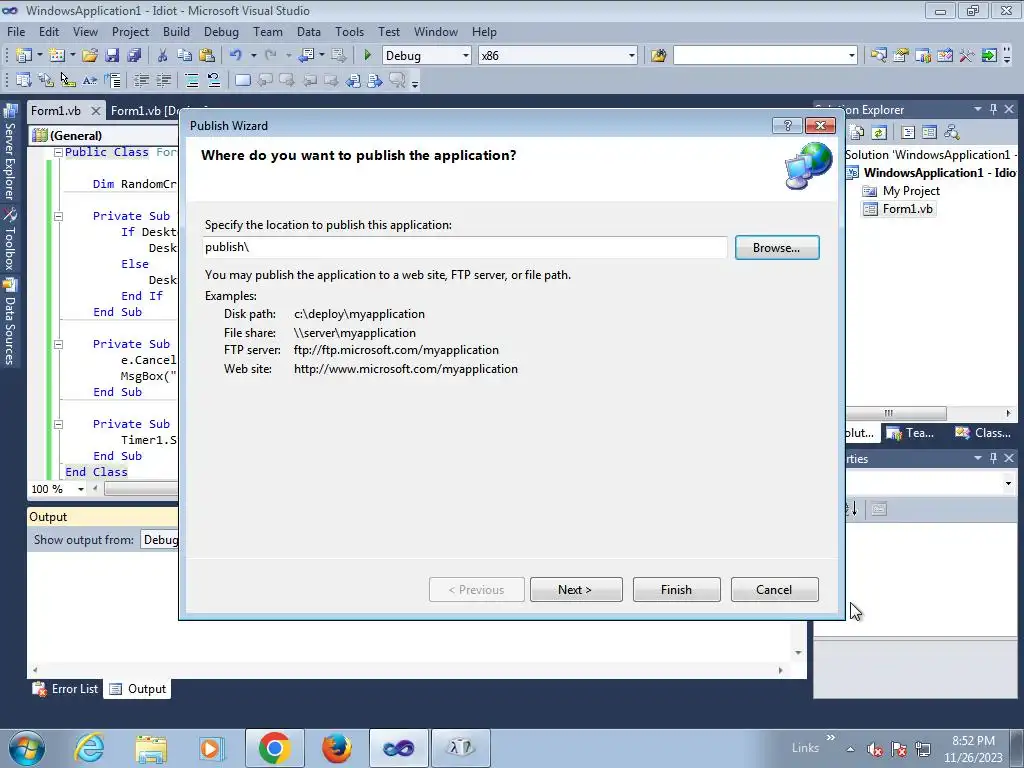Click the Toggle Bookmark toolbar icon
The image size is (1024, 768).
coord(242,80)
